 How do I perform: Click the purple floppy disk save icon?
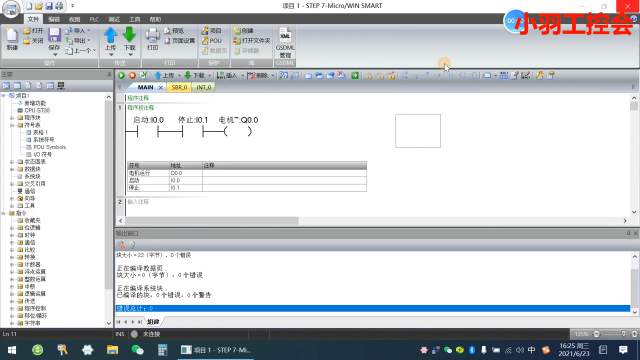(54, 35)
